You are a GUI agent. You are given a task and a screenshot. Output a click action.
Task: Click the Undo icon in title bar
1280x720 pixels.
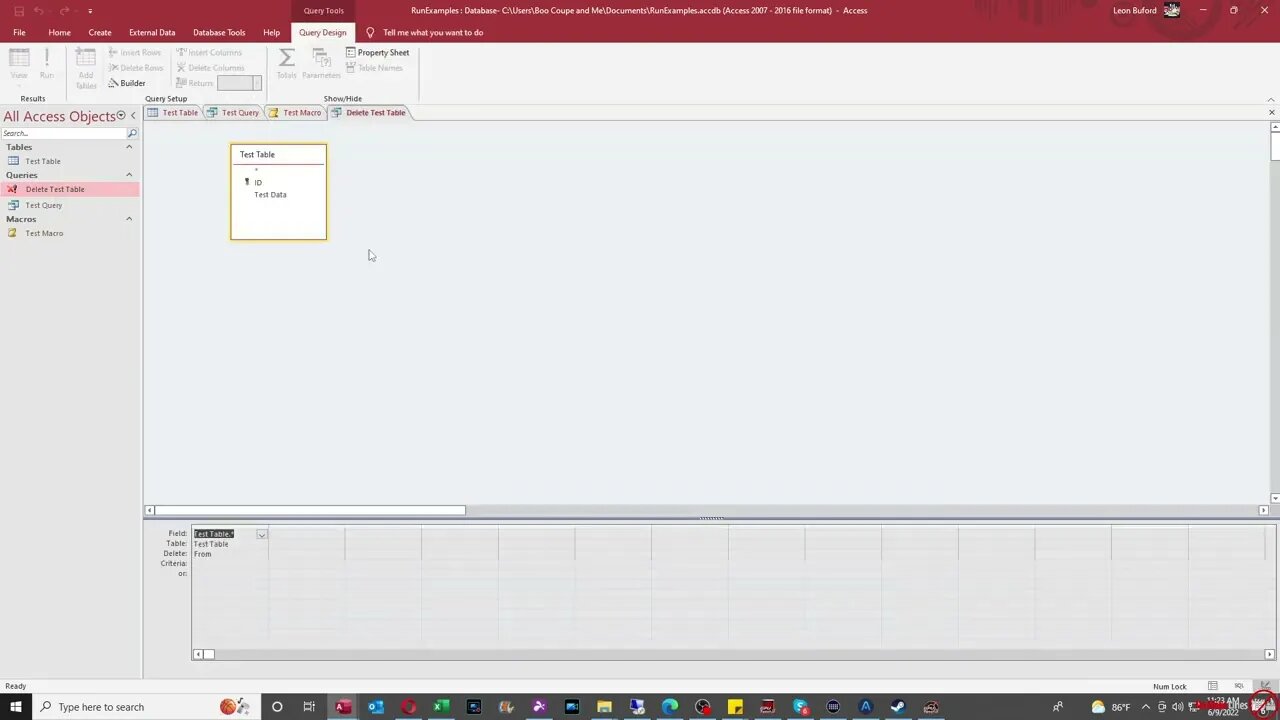tap(39, 11)
